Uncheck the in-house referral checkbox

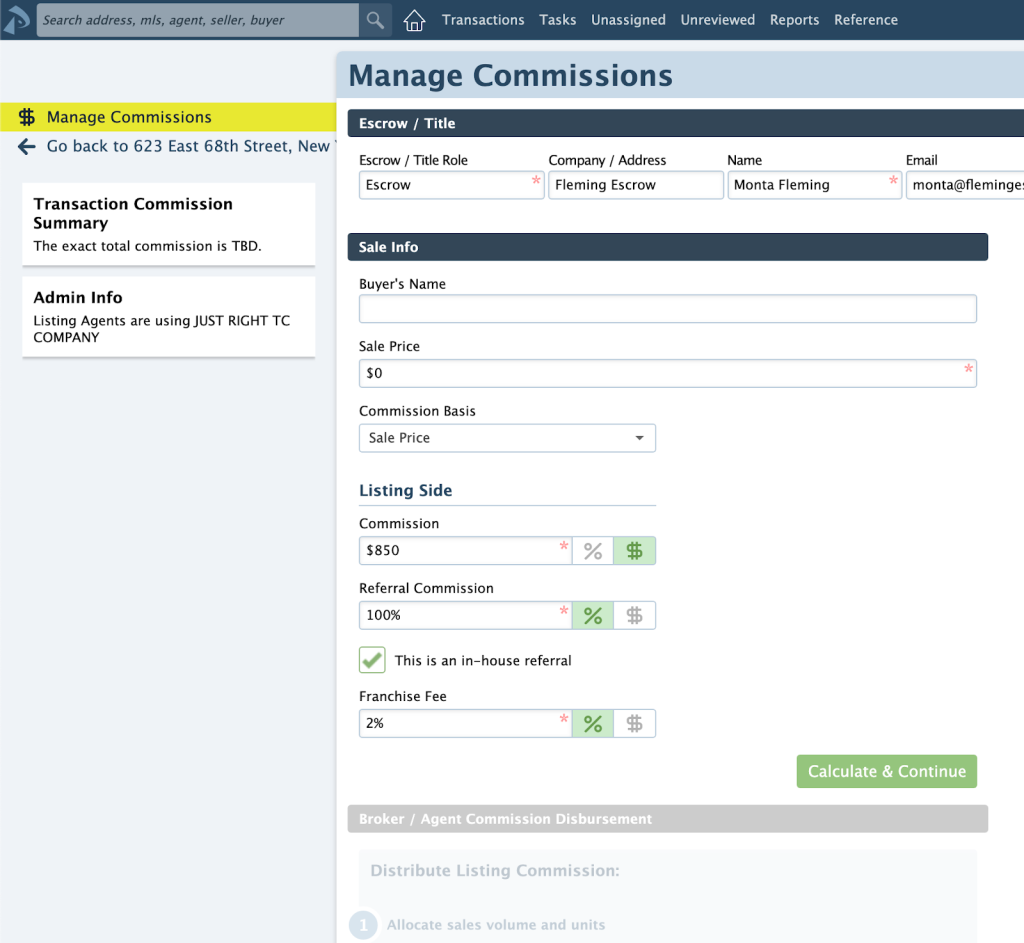pos(372,660)
